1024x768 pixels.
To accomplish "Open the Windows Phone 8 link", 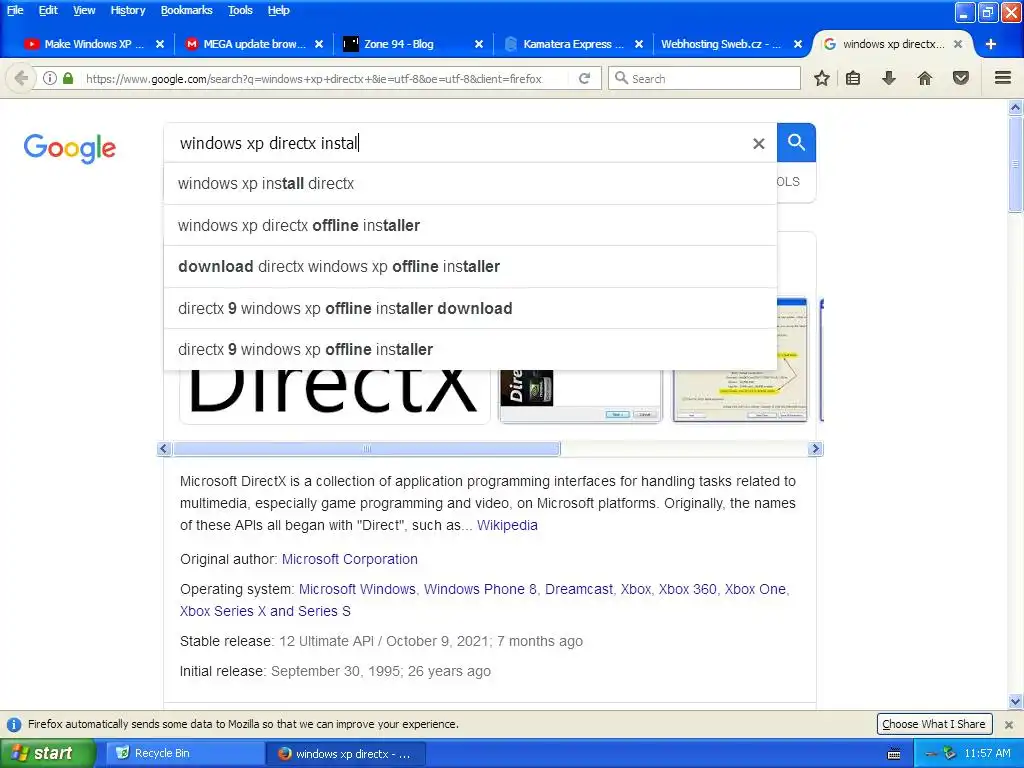I will 481,589.
